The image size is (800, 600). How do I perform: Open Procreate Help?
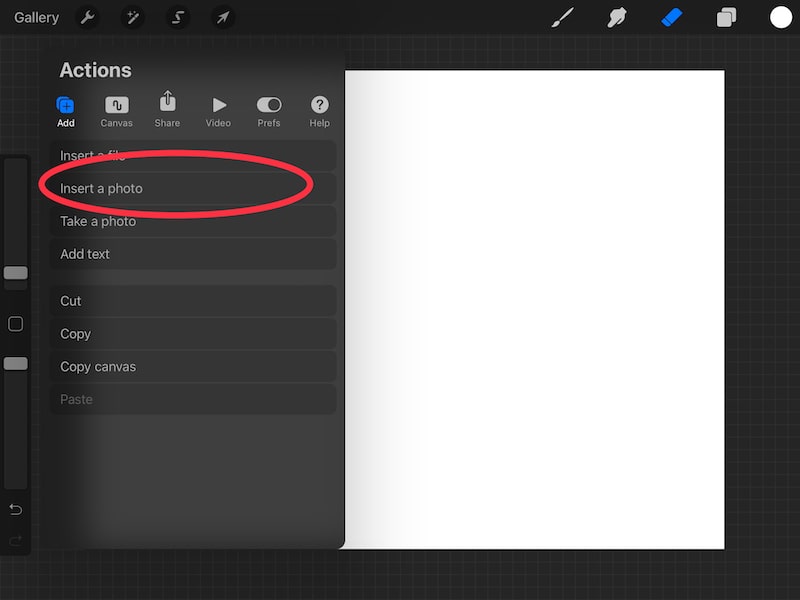319,110
